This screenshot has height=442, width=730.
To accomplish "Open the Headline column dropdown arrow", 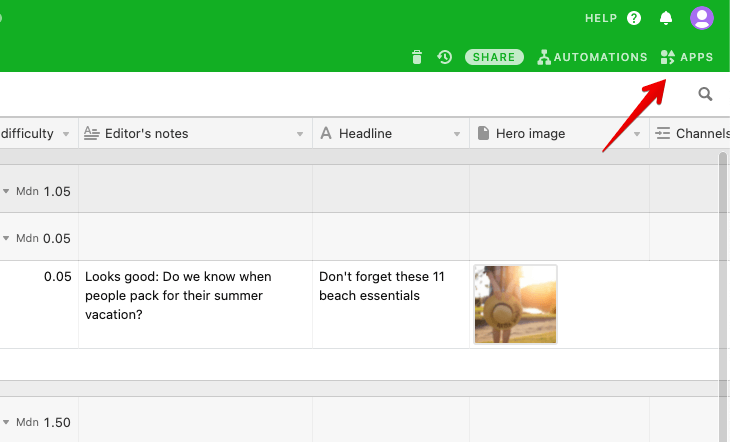I will (x=457, y=134).
